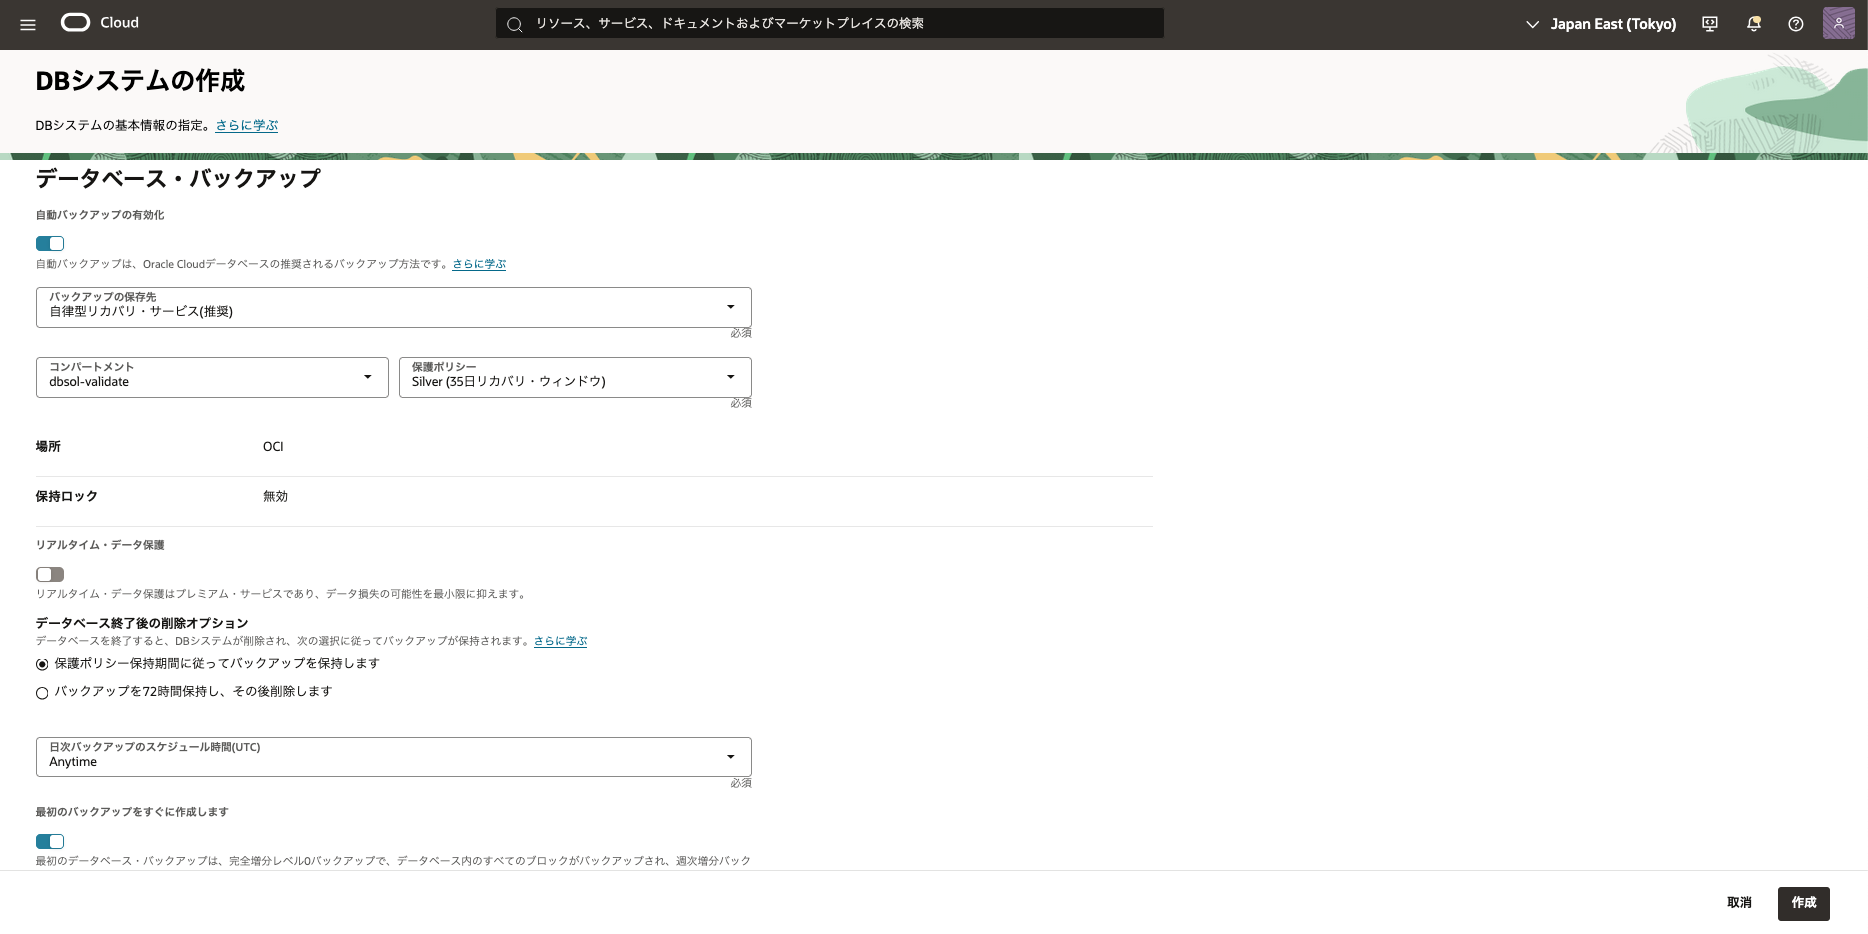Screen dimensions: 1868x934
Task: Open the Japan East (Tokyo) region menu
Action: (x=1601, y=24)
